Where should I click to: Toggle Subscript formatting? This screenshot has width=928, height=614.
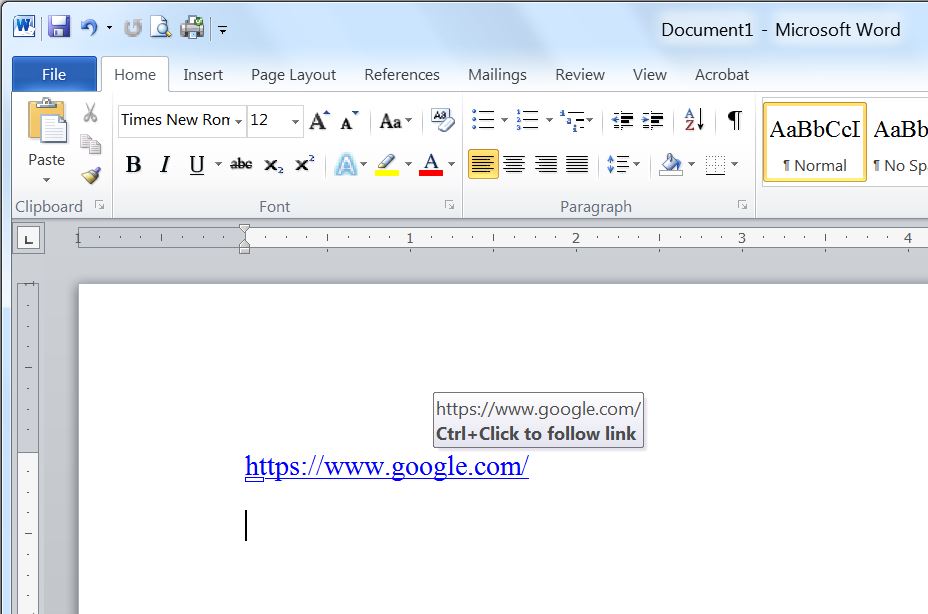(x=273, y=165)
